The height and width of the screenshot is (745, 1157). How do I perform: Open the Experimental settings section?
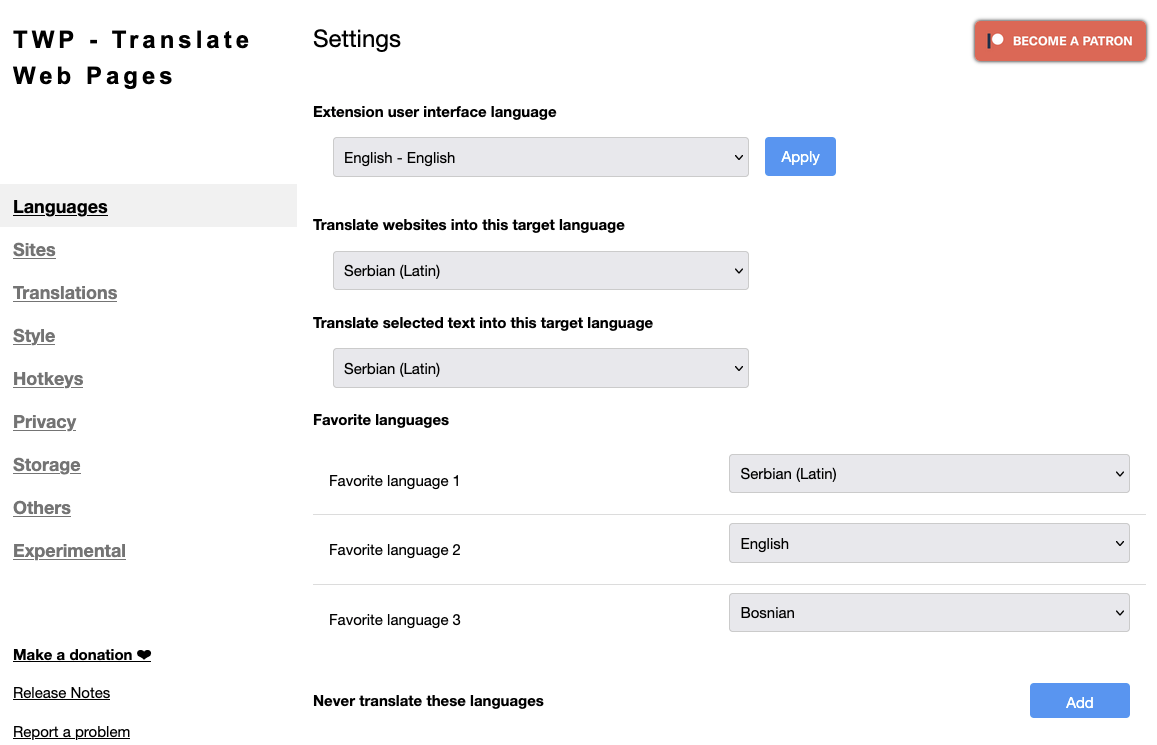pyautogui.click(x=69, y=551)
